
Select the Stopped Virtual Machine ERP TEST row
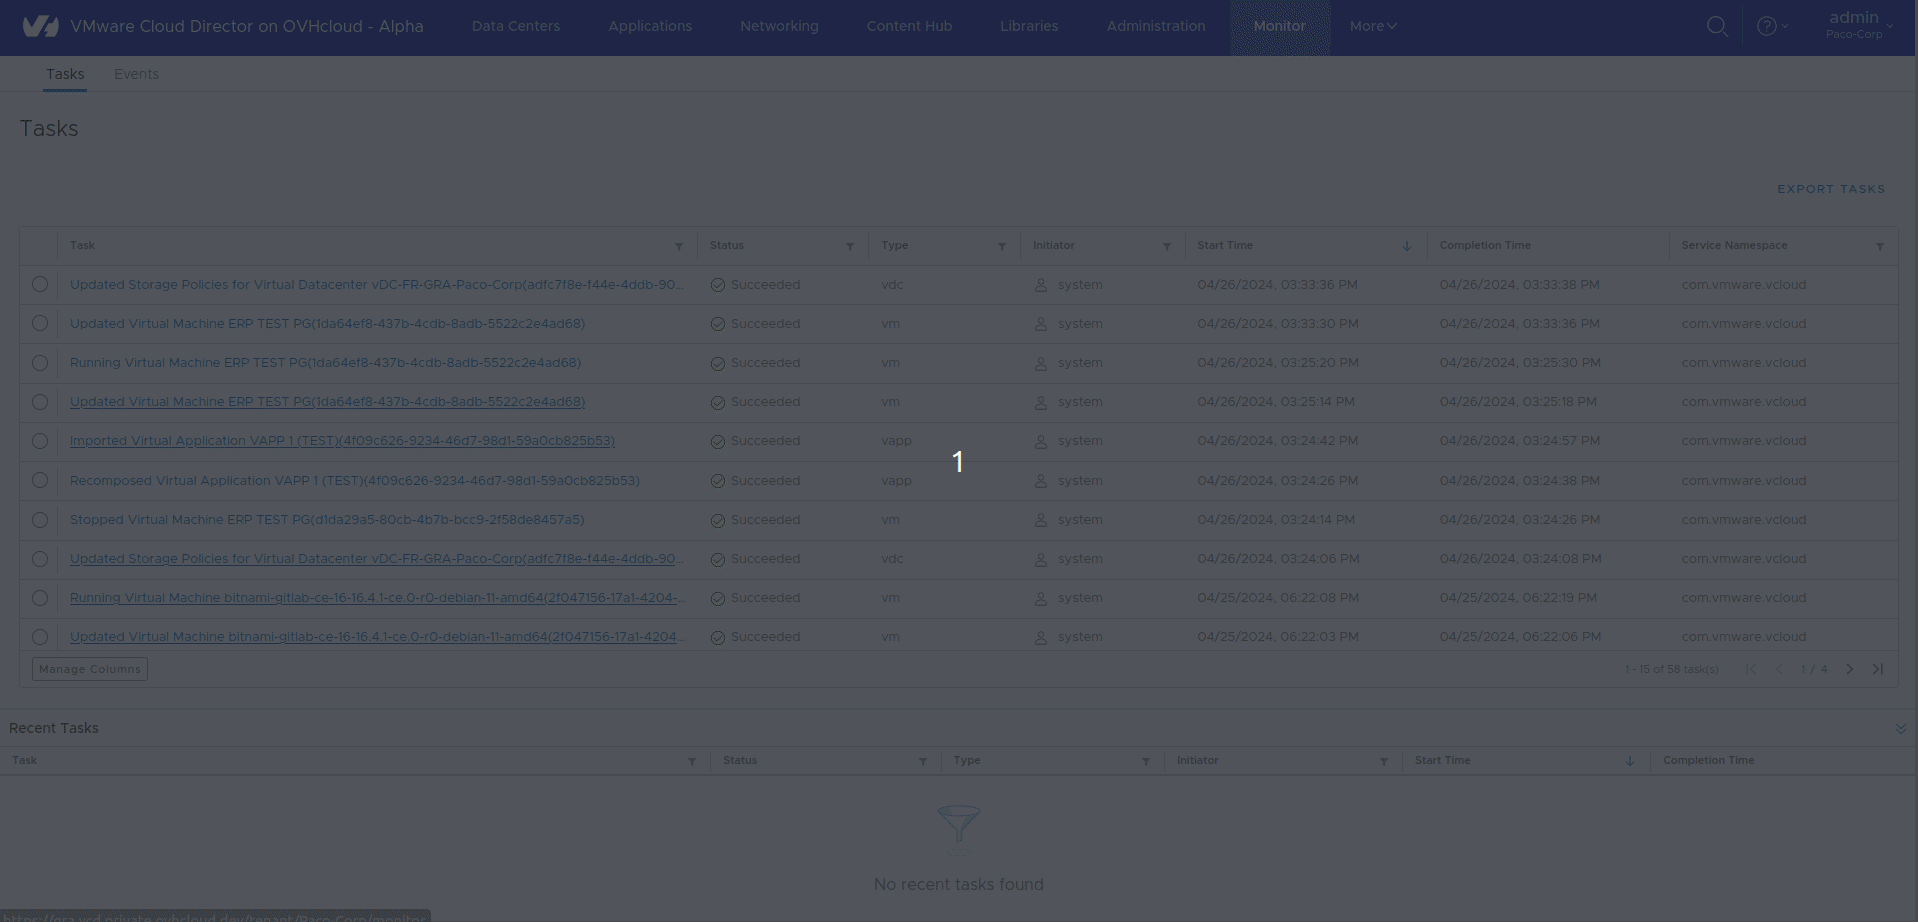(x=40, y=520)
